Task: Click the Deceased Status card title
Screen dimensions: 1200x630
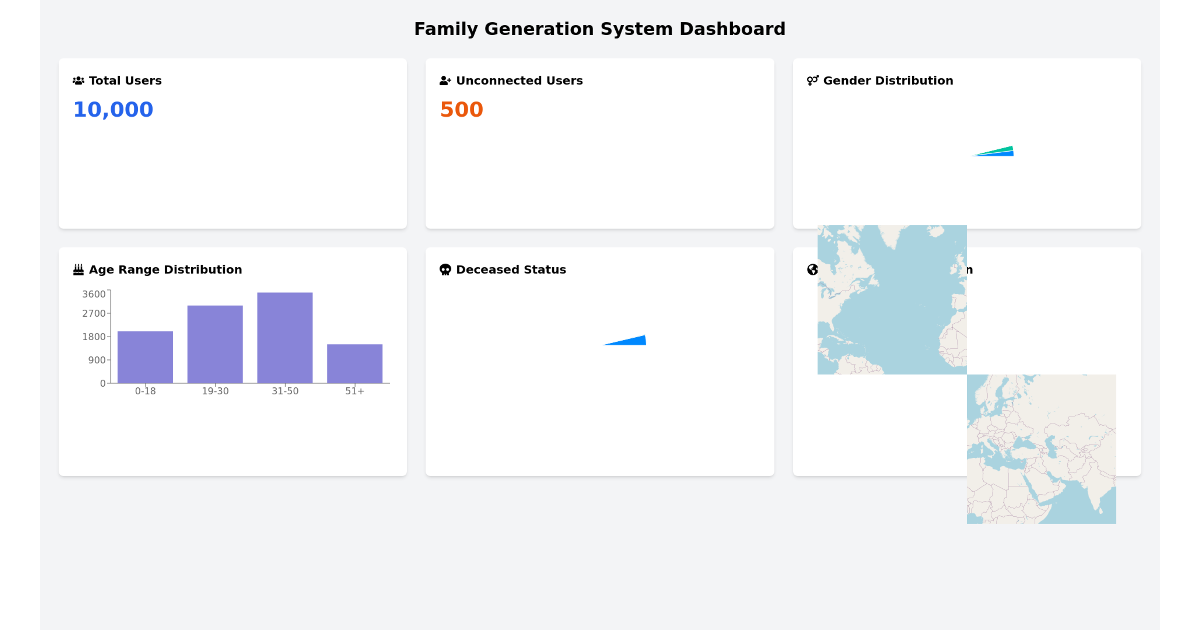Action: pos(510,269)
